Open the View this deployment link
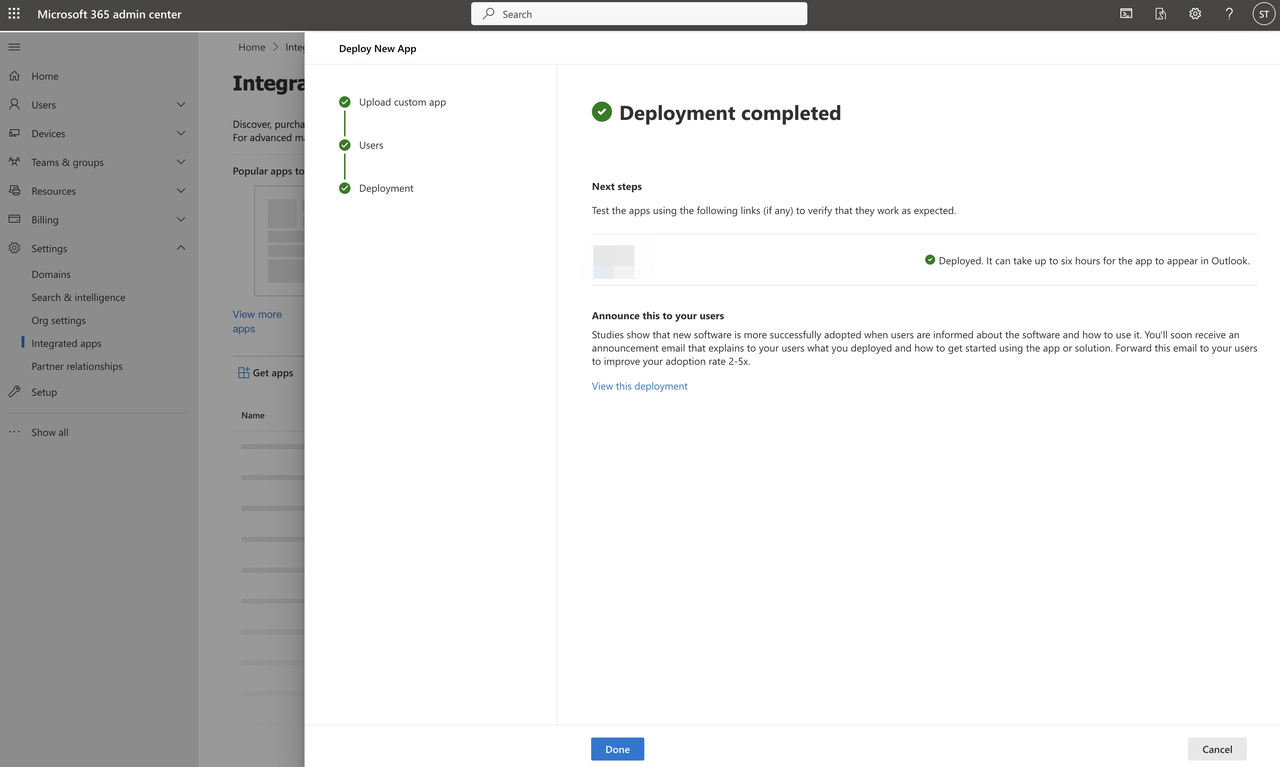Viewport: 1280px width, 767px height. click(x=639, y=386)
